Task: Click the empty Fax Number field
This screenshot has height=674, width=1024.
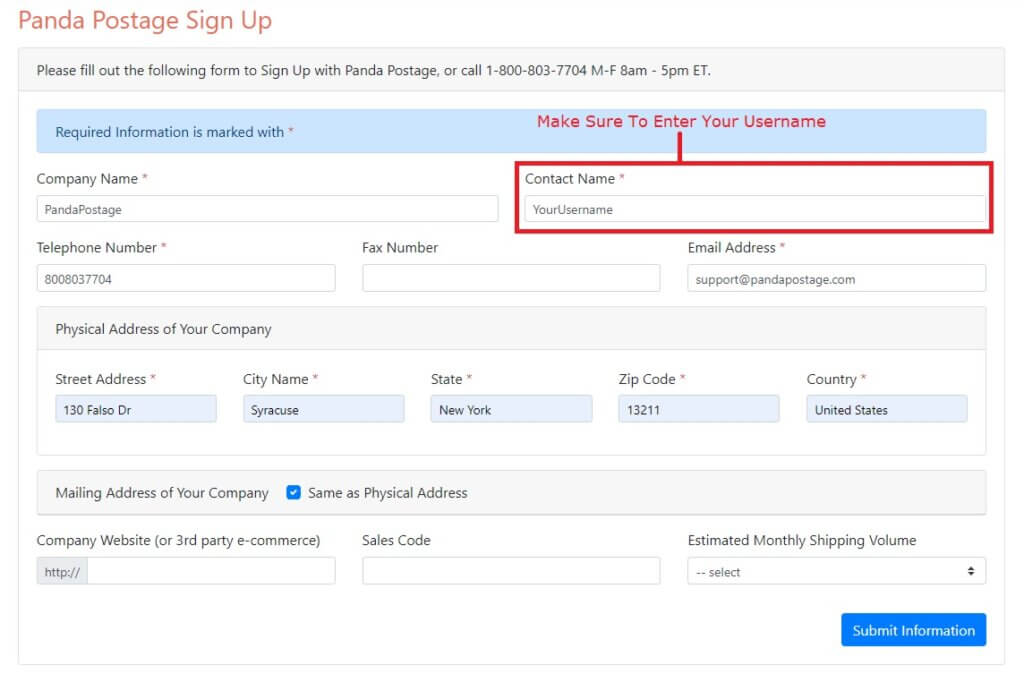Action: pos(511,279)
